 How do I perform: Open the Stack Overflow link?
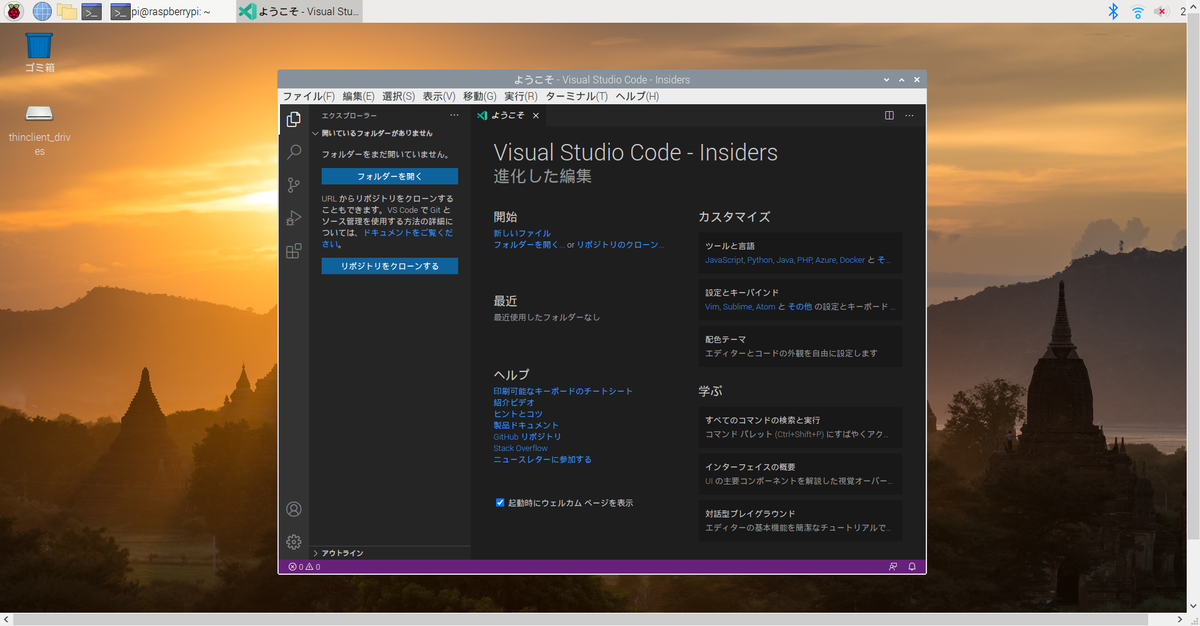[x=520, y=448]
